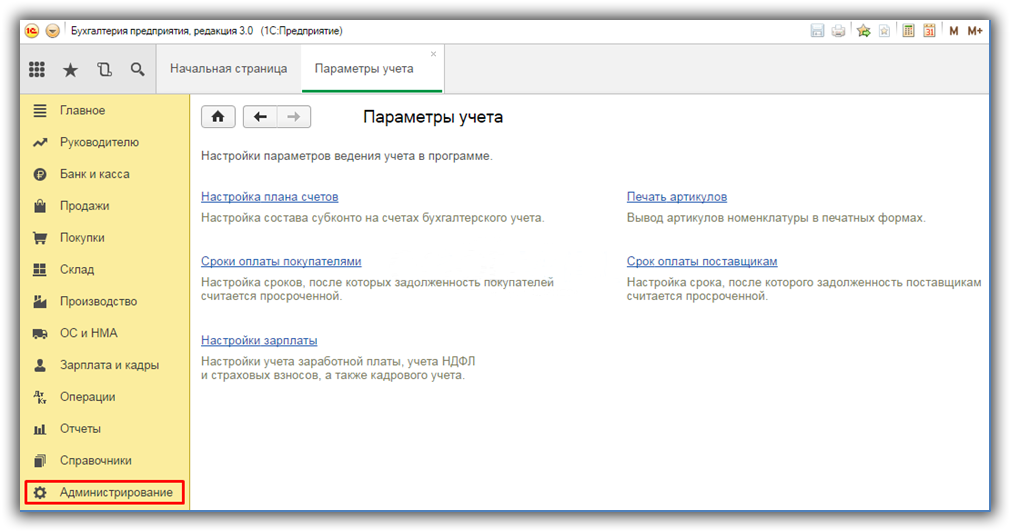This screenshot has width=1011, height=532.
Task: Open the Настройки зарплаты link
Action: click(259, 340)
